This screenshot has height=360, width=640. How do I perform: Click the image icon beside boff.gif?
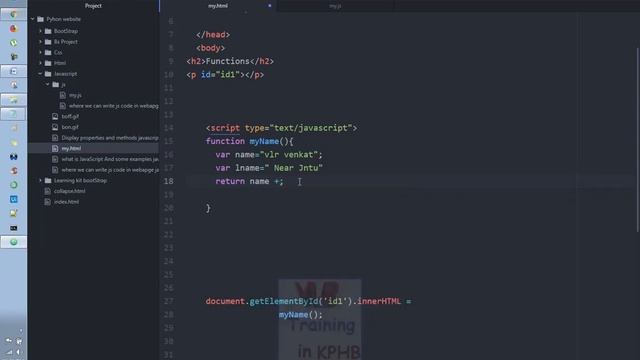[x=55, y=116]
